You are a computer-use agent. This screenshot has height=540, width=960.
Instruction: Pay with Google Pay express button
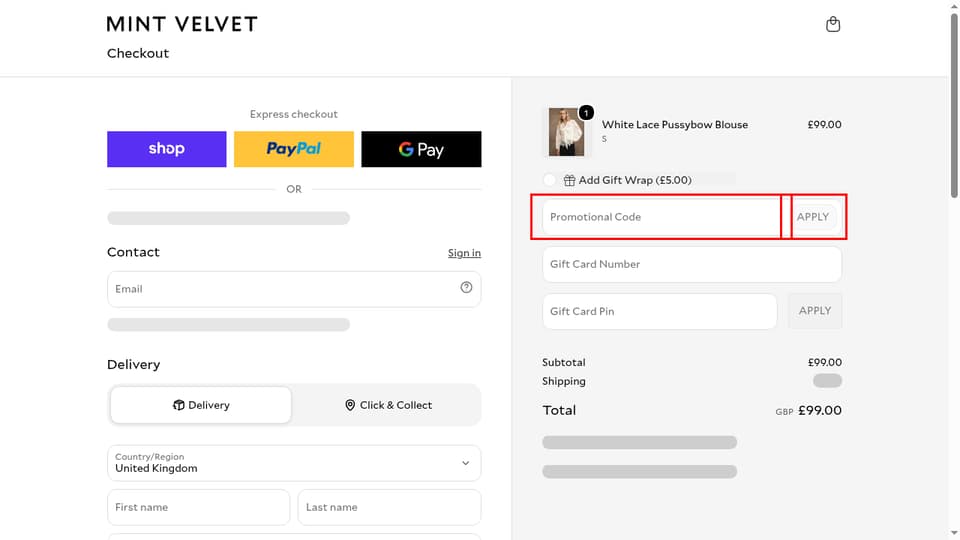click(x=421, y=149)
